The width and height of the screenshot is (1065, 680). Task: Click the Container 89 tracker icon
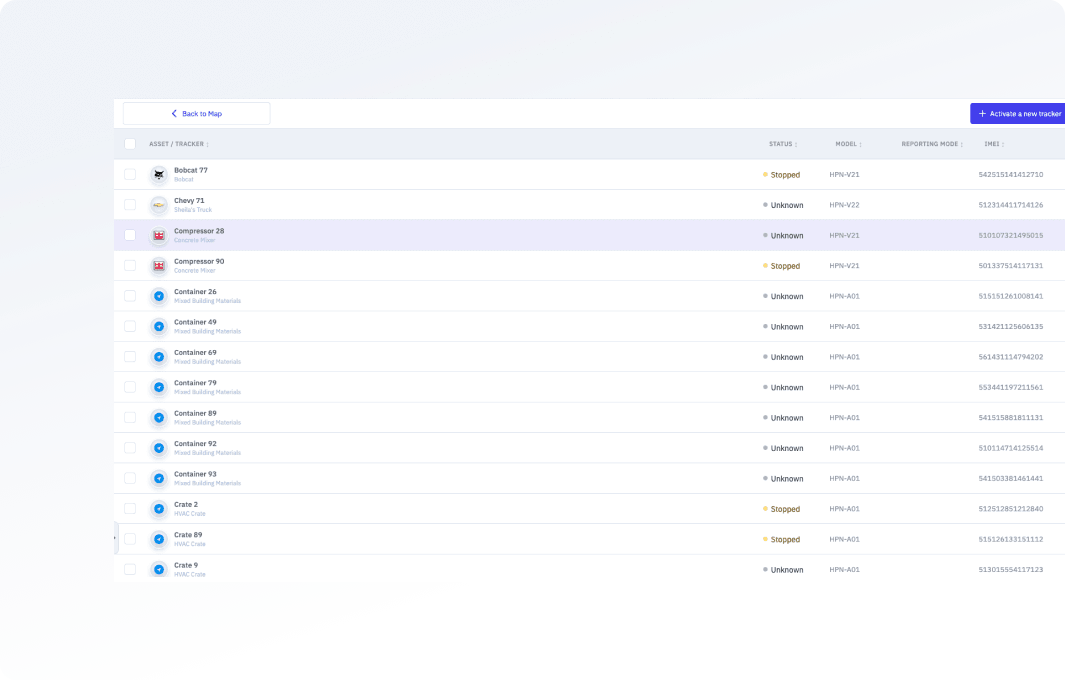pos(159,418)
